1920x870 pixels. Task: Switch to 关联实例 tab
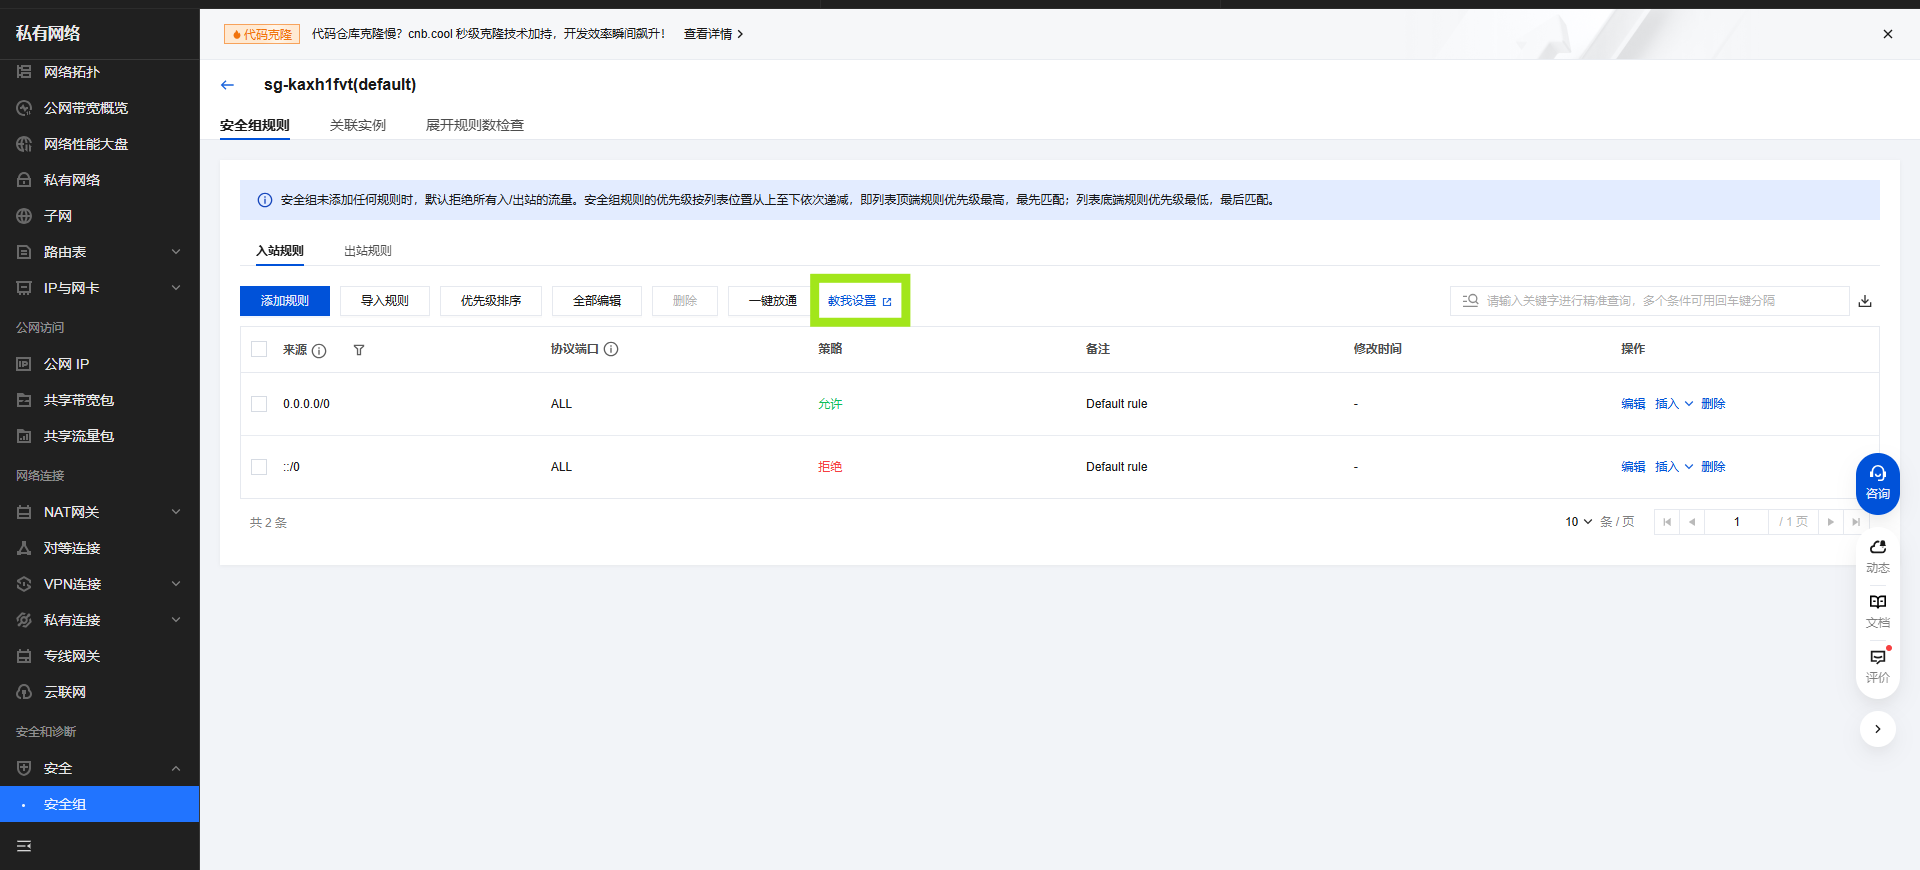click(x=358, y=125)
